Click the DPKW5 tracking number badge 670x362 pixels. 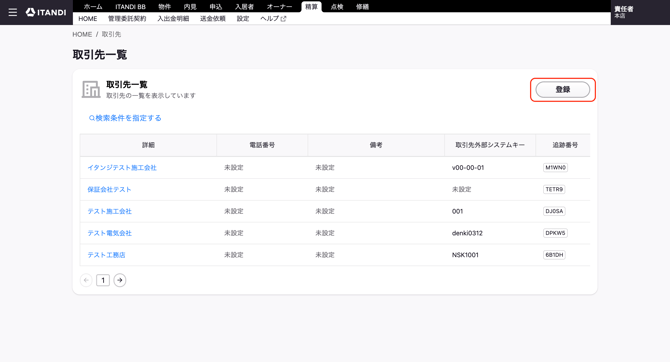click(x=555, y=233)
